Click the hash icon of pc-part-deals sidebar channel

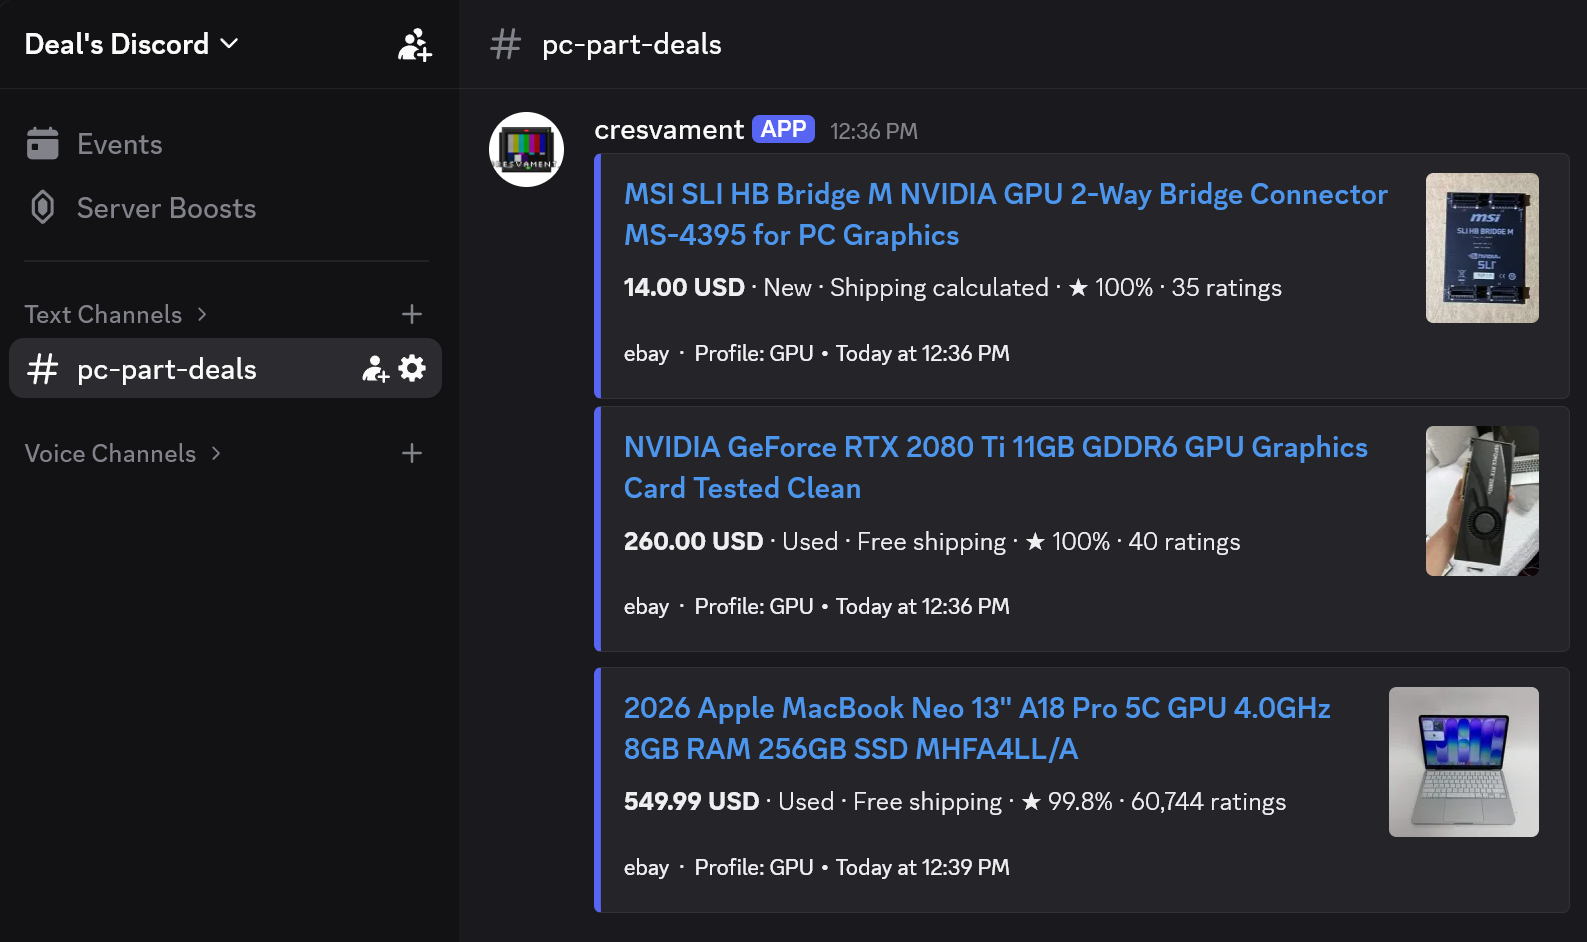tap(43, 369)
